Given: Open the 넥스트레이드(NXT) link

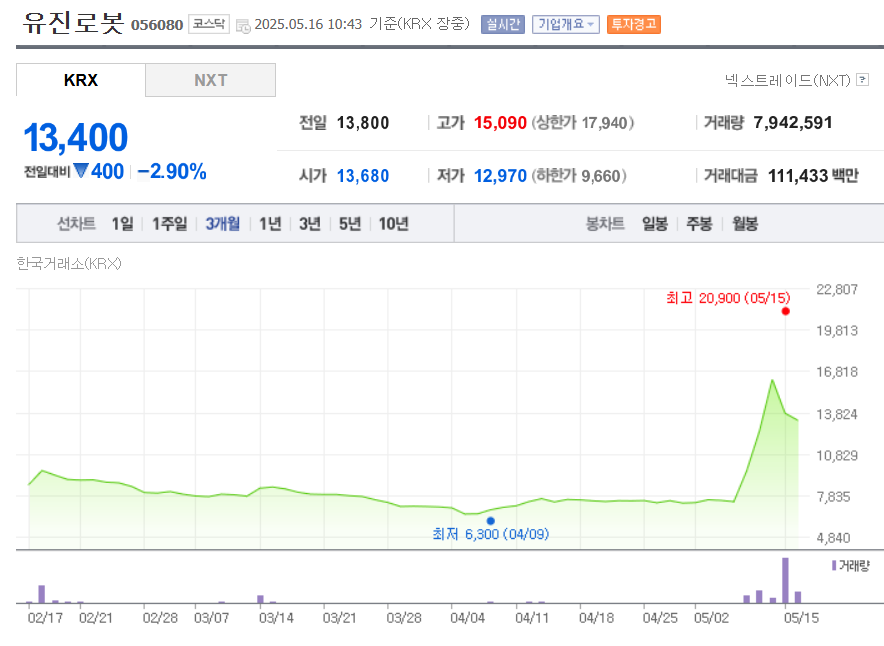Looking at the screenshot, I should 788,80.
